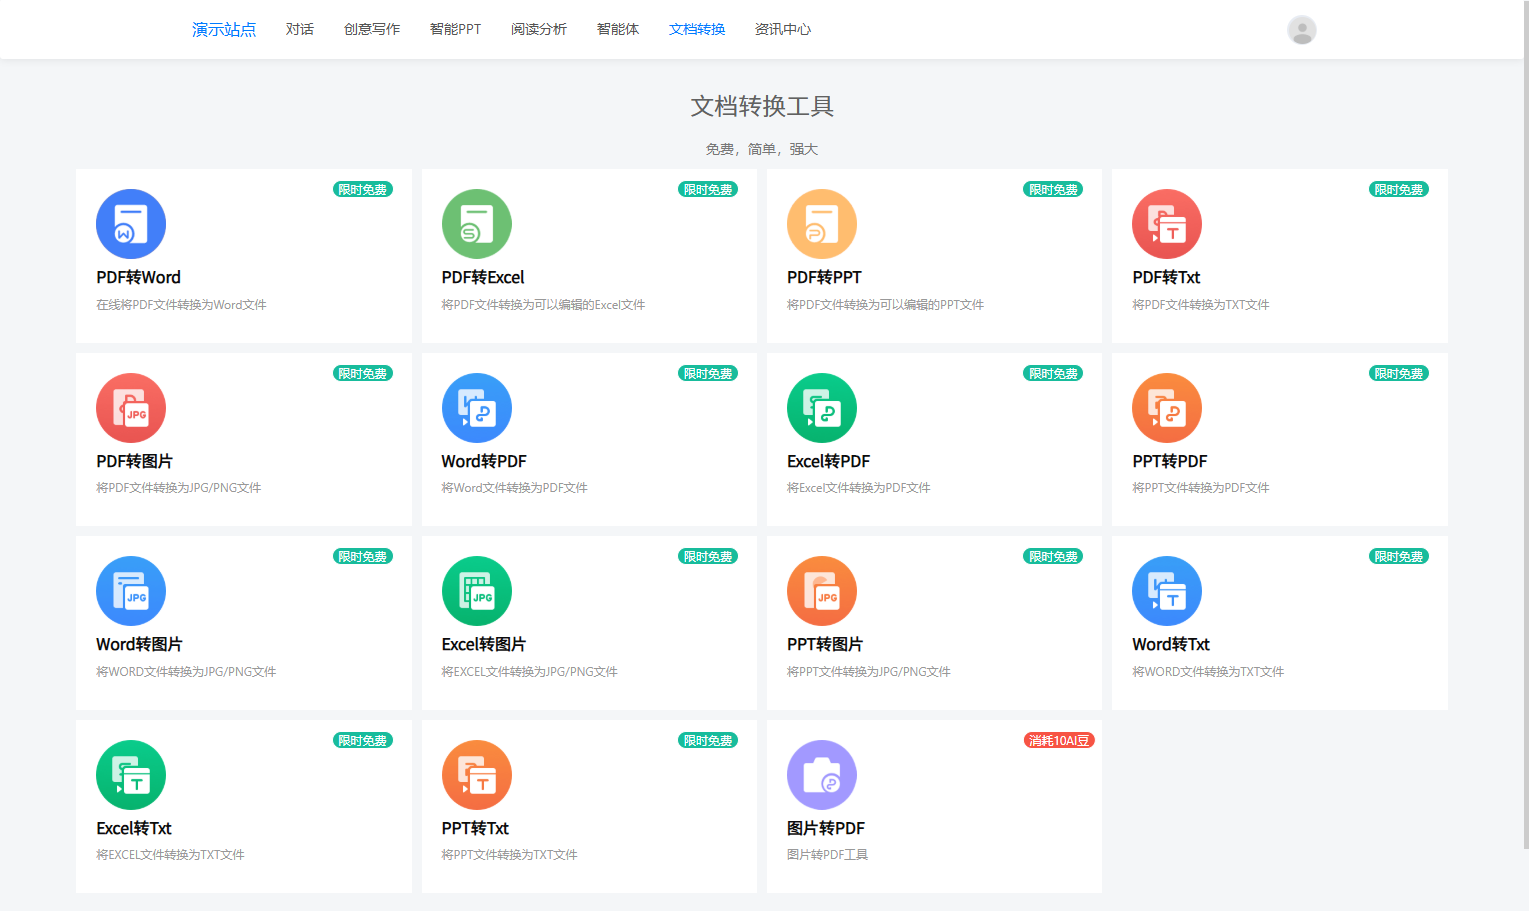Open 创意写作 in the navigation bar
The image size is (1529, 911).
(x=372, y=29)
